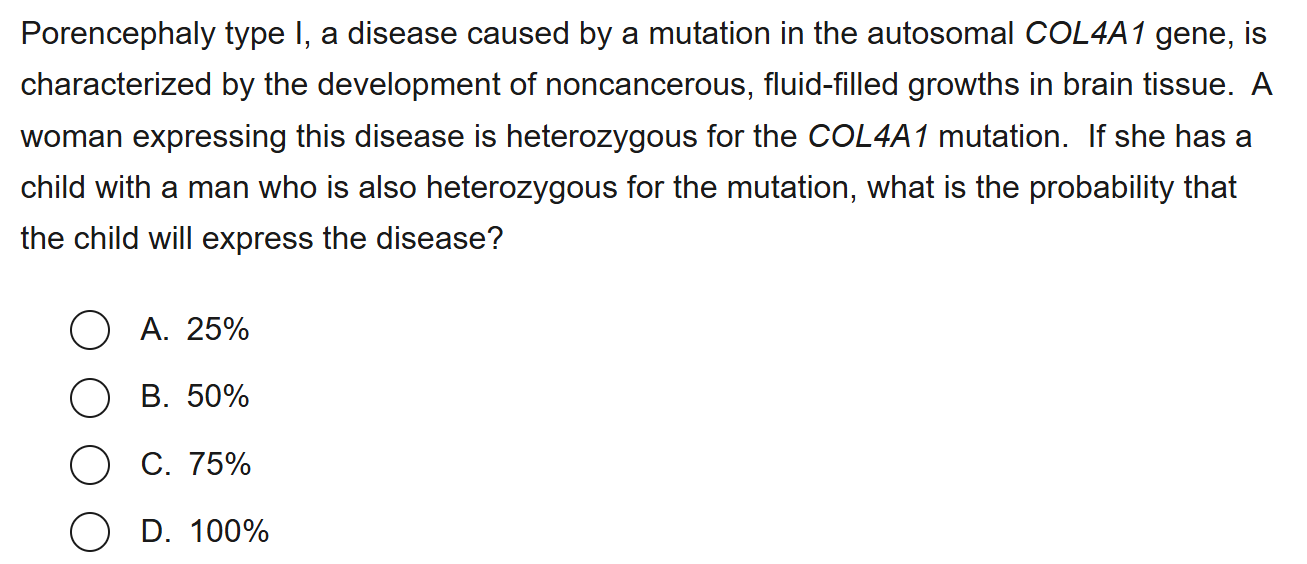Click the italic "COL4A1" before the word "gene"

[1086, 35]
